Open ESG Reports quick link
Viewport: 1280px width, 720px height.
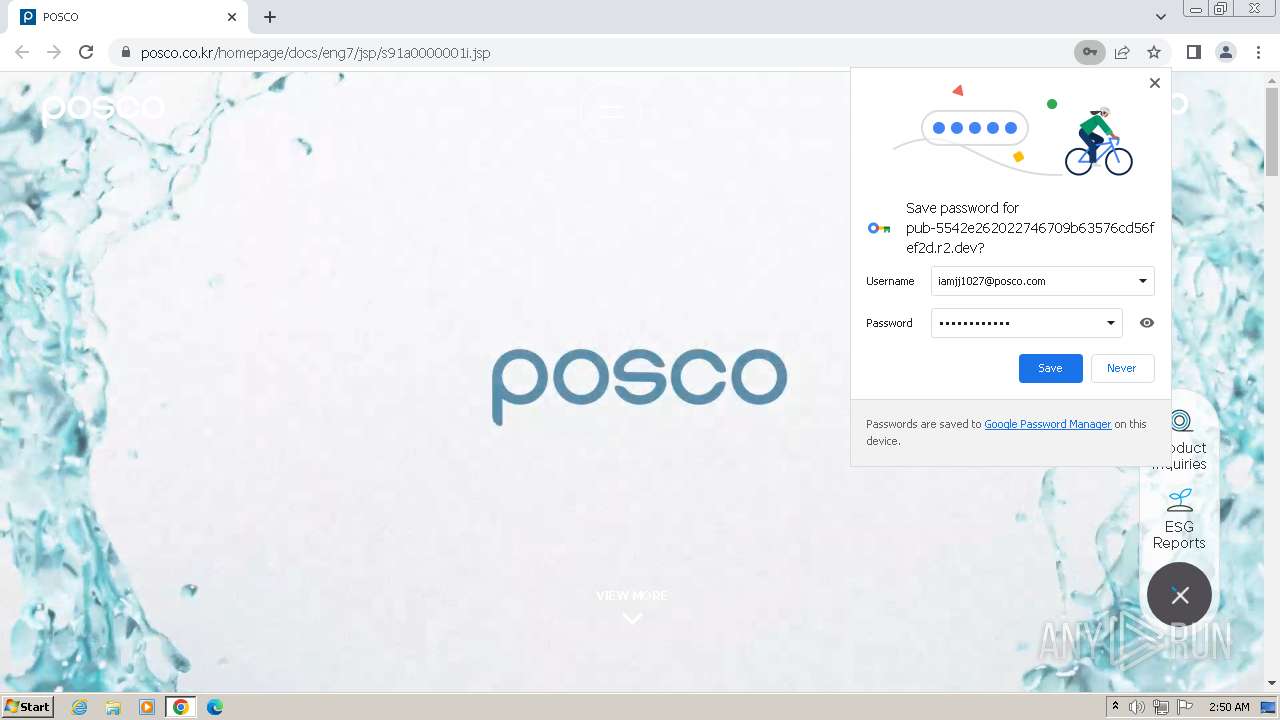click(1179, 519)
